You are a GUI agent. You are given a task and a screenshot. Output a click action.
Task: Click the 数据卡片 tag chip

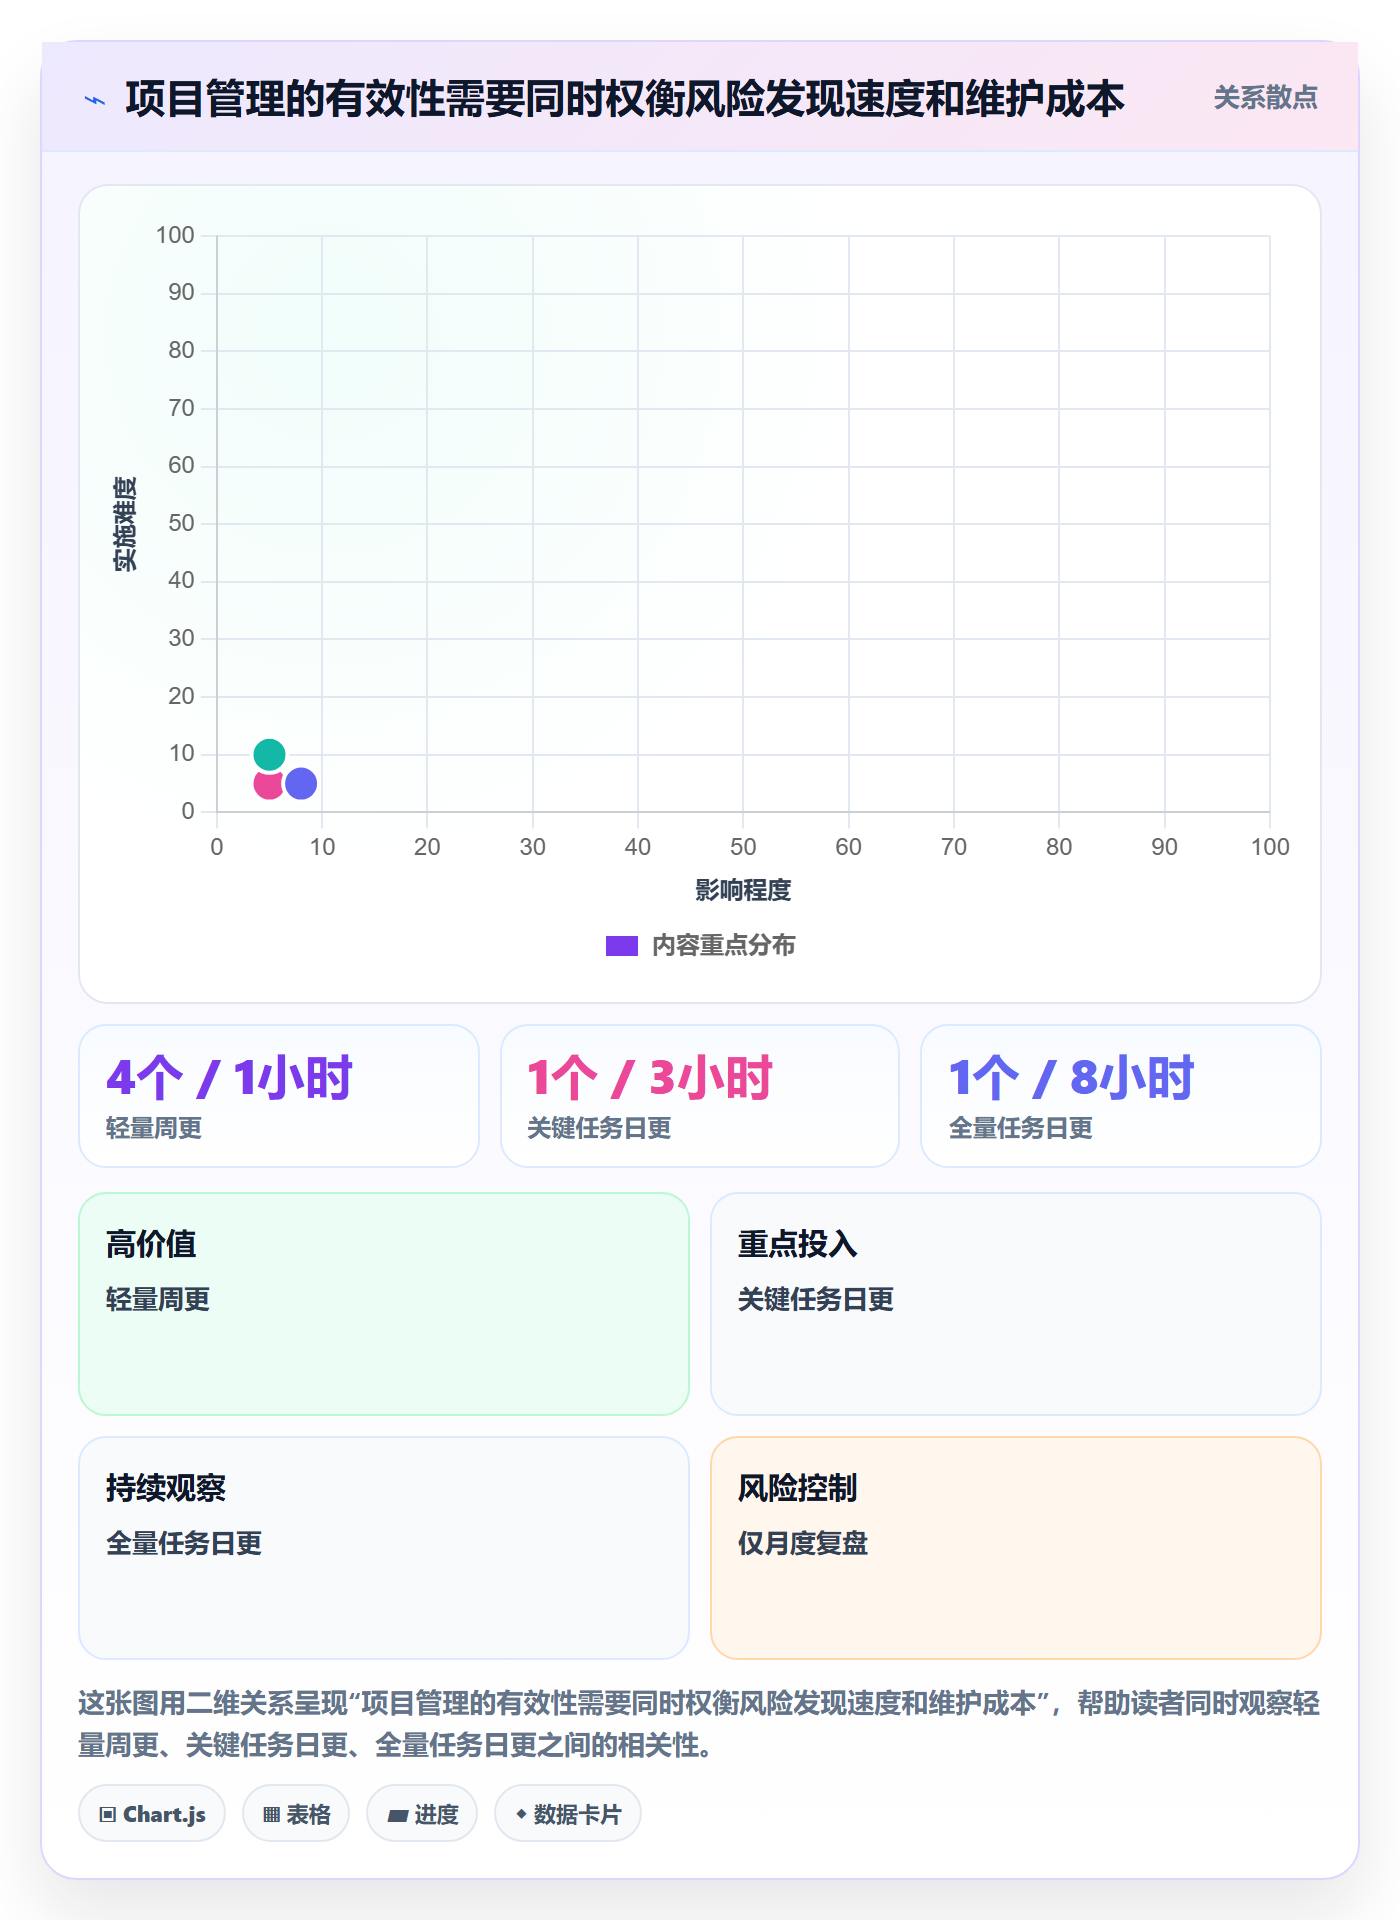point(568,1814)
